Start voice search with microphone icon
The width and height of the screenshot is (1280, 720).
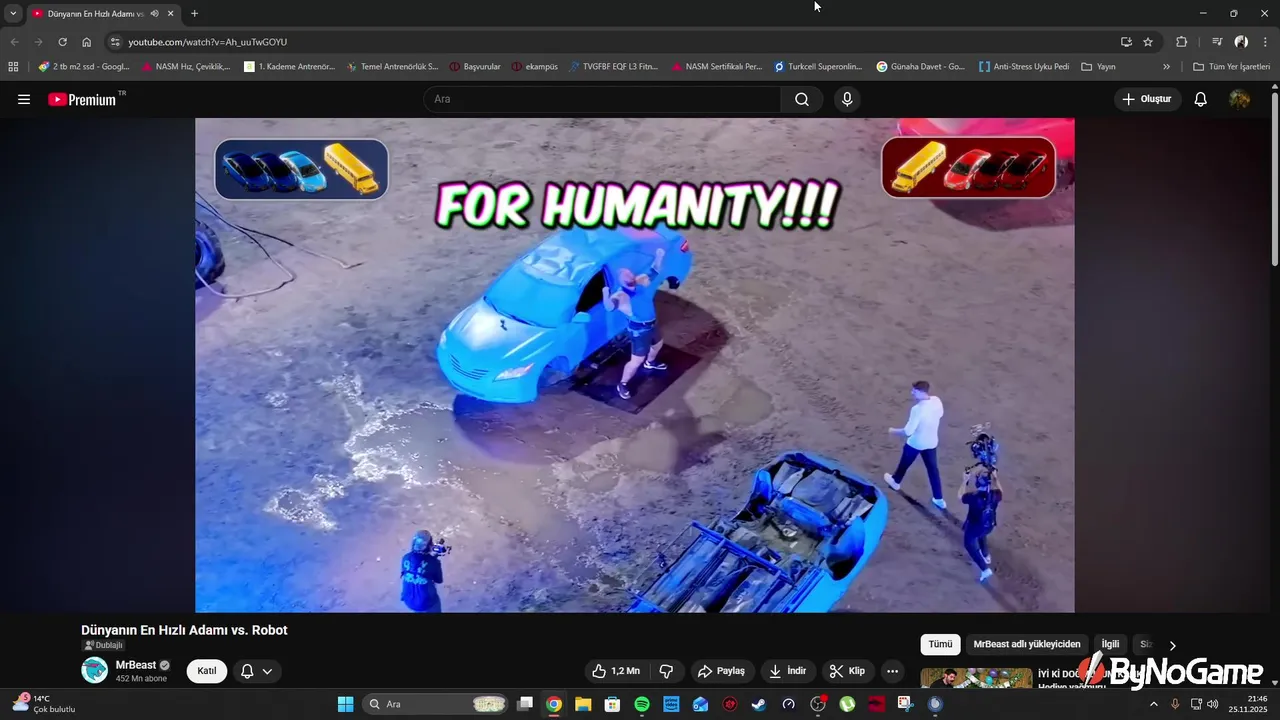coord(847,99)
